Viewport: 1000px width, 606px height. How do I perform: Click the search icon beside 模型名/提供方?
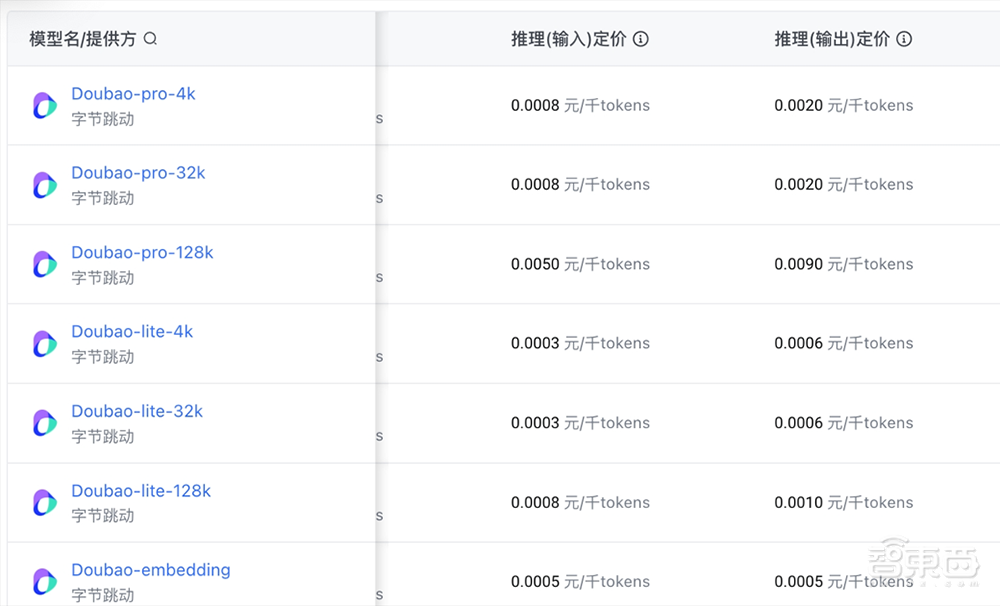click(x=151, y=39)
